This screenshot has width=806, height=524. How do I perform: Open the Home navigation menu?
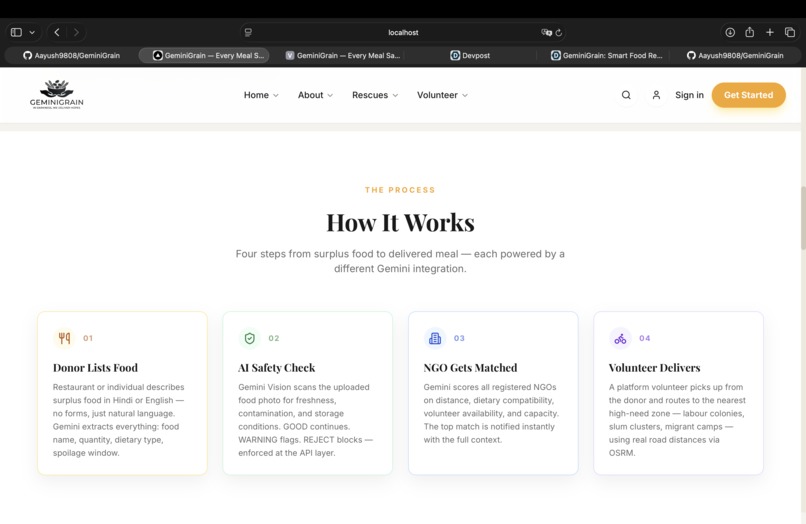pos(261,95)
